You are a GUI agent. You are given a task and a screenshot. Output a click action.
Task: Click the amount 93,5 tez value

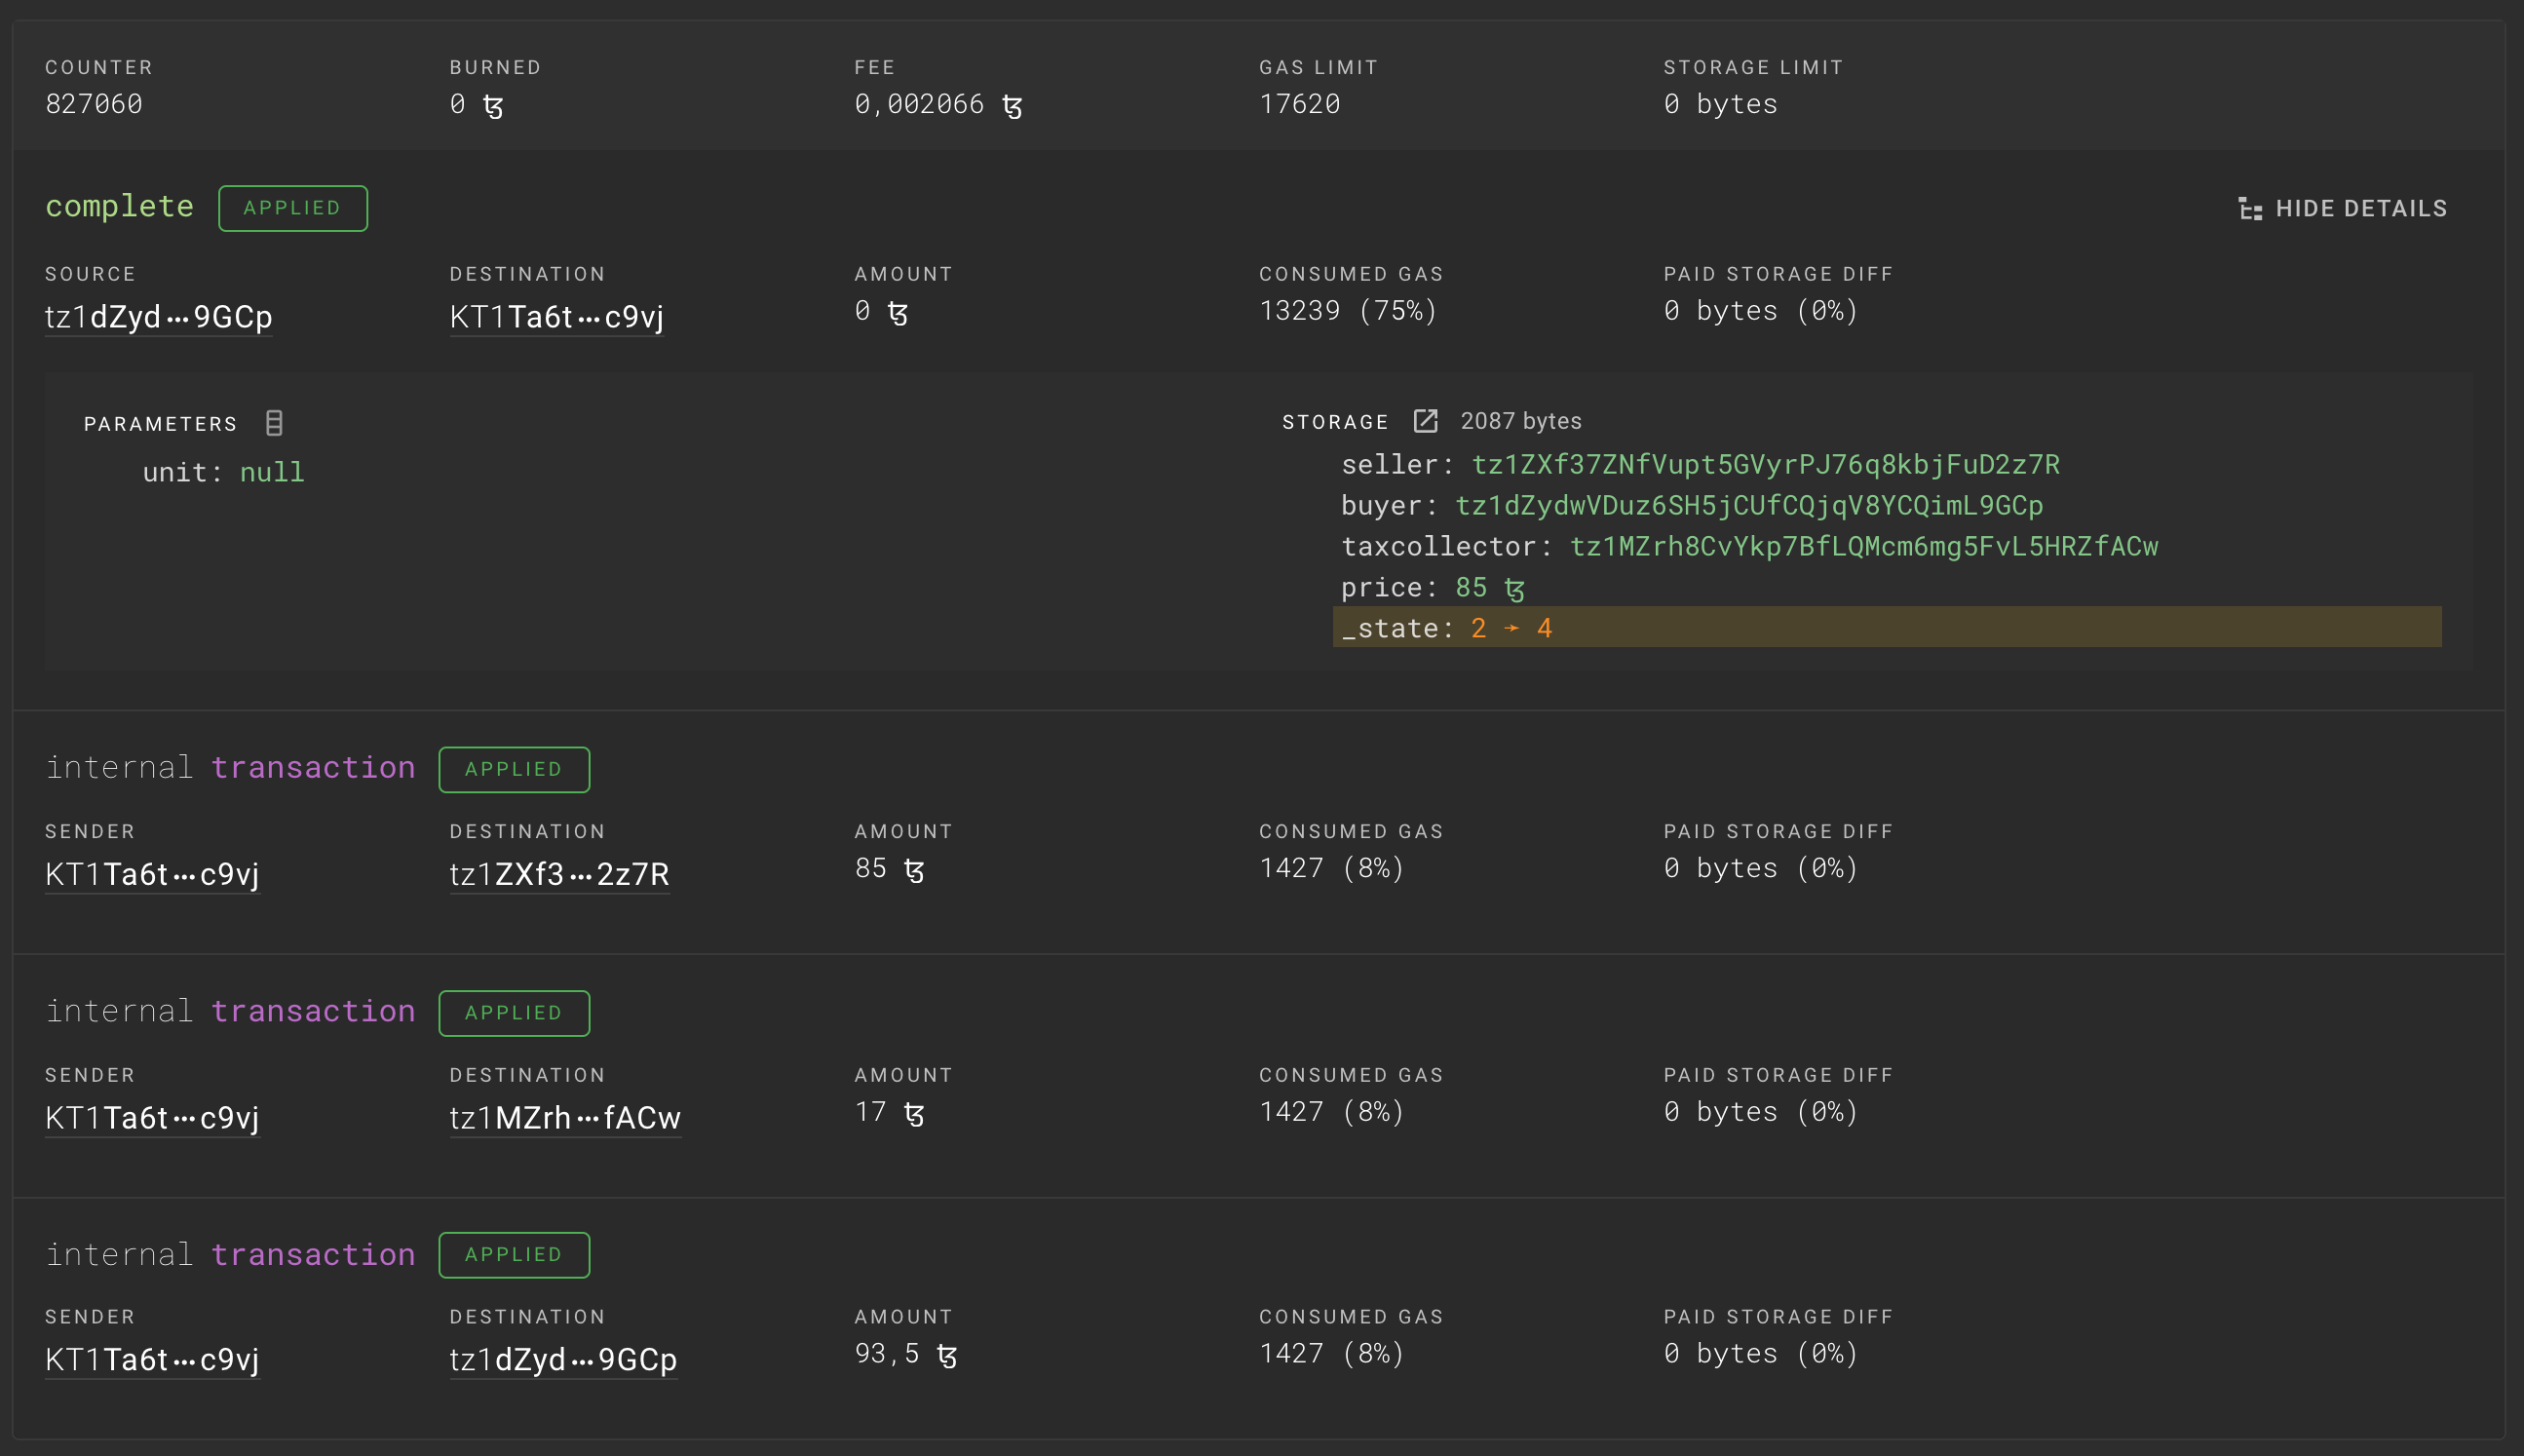(906, 1354)
